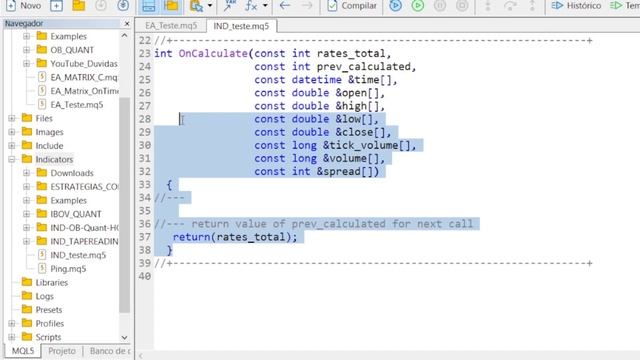This screenshot has height=360, width=640.
Task: Switch to the EA_Teste.mq5 tab
Action: pyautogui.click(x=171, y=26)
